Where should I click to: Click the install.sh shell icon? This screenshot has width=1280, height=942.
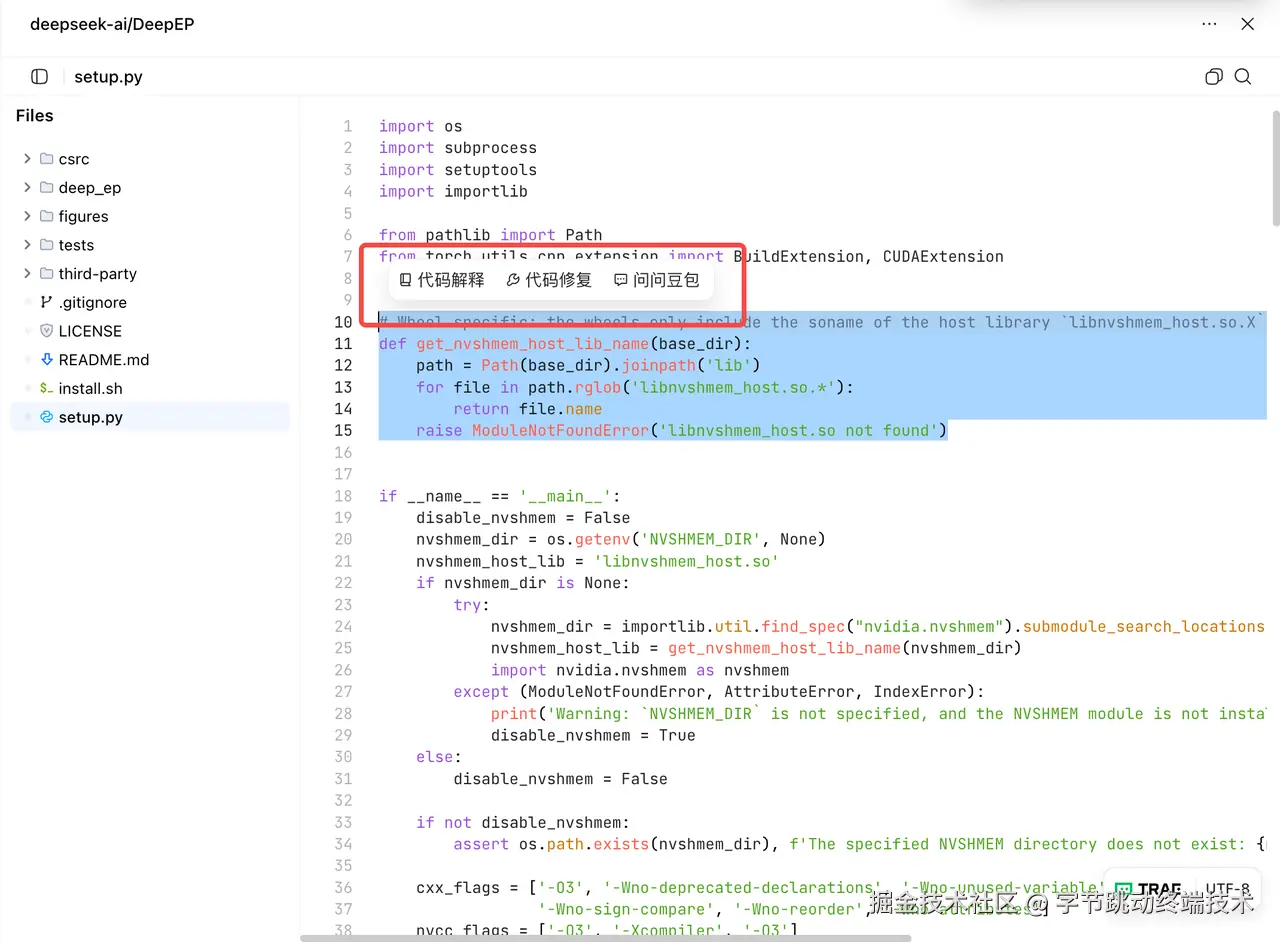[x=46, y=388]
